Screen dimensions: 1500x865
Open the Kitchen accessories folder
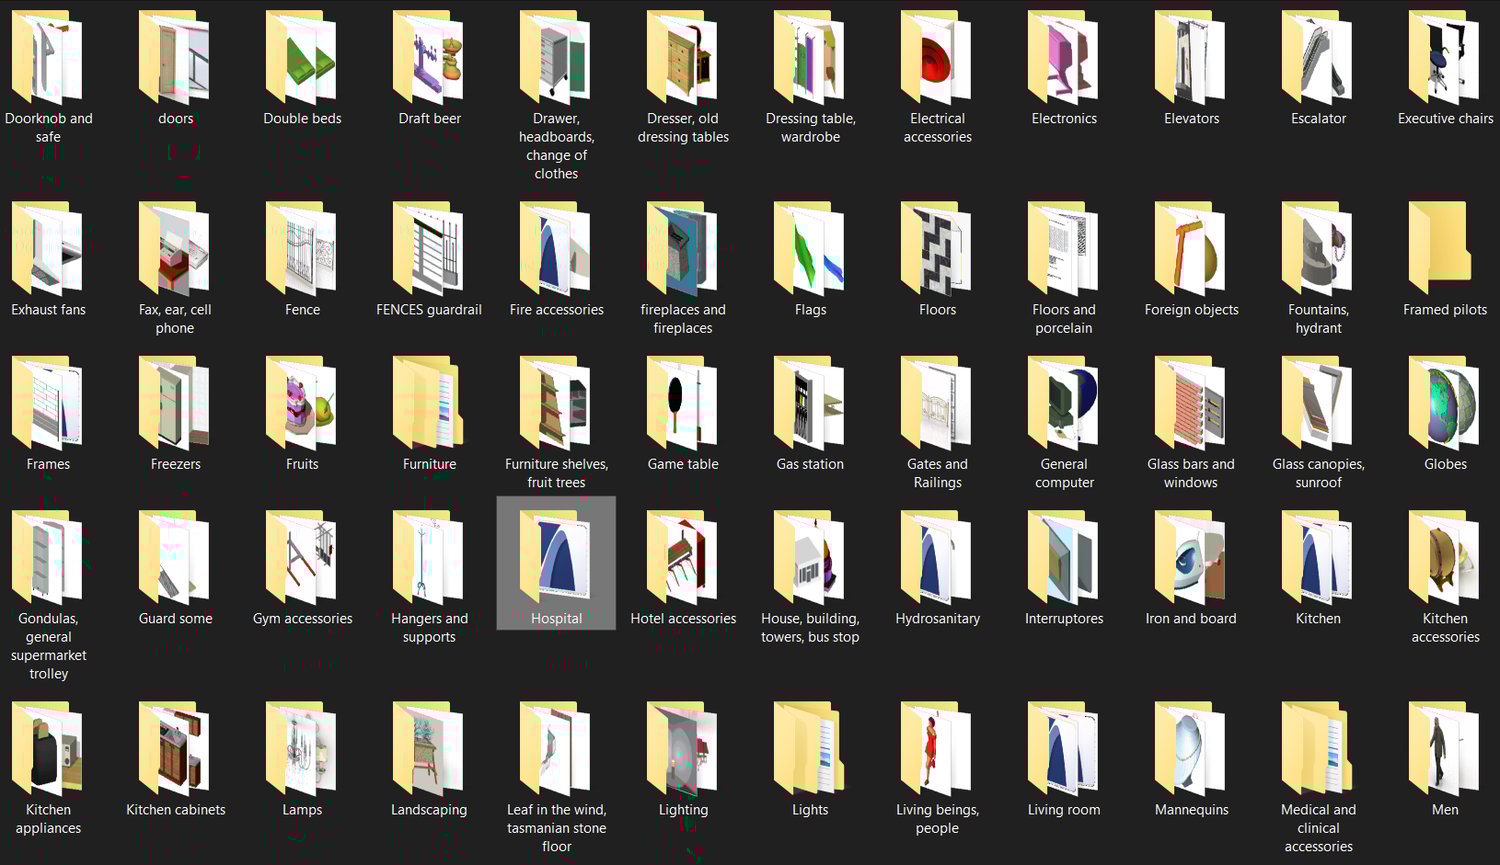(x=1445, y=557)
